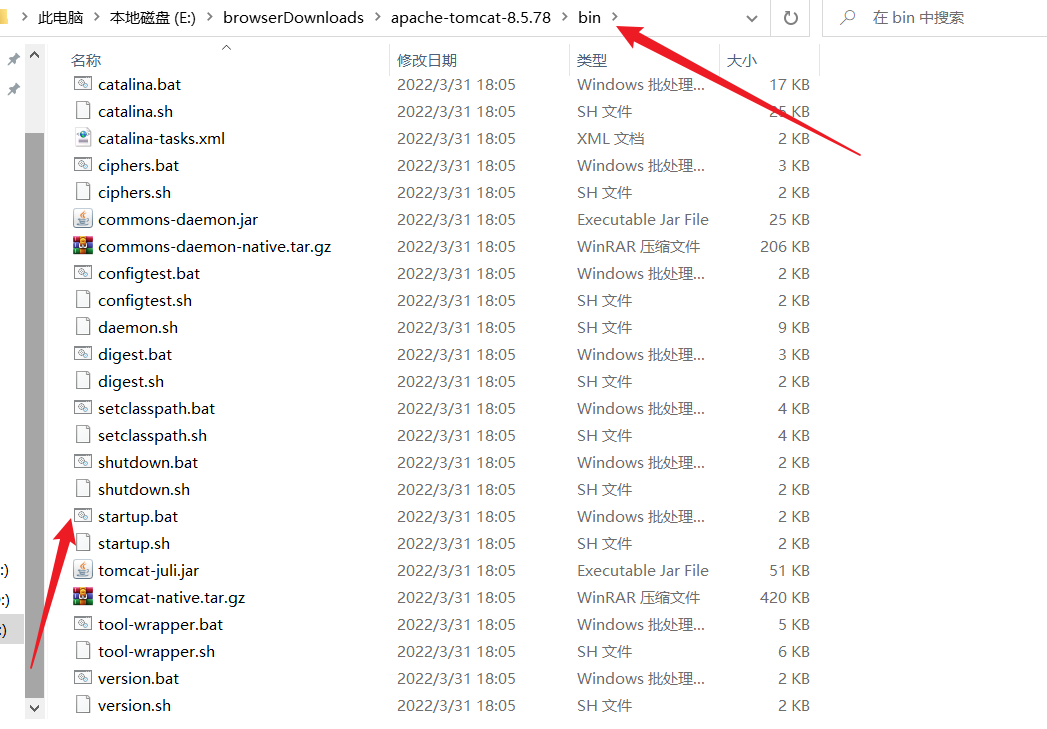Click the catalina.bat file icon

click(83, 84)
